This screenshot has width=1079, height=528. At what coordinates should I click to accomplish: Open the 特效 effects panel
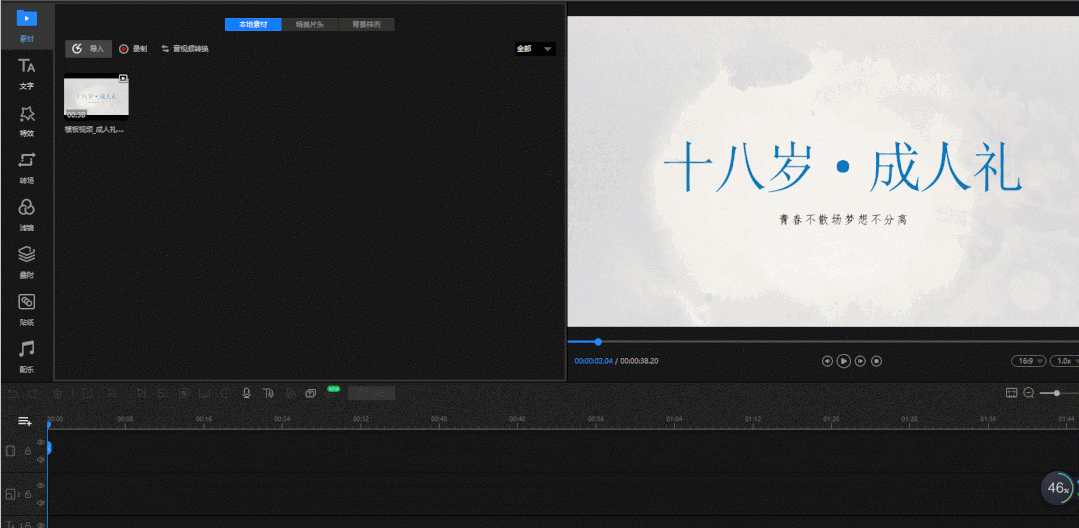point(26,120)
